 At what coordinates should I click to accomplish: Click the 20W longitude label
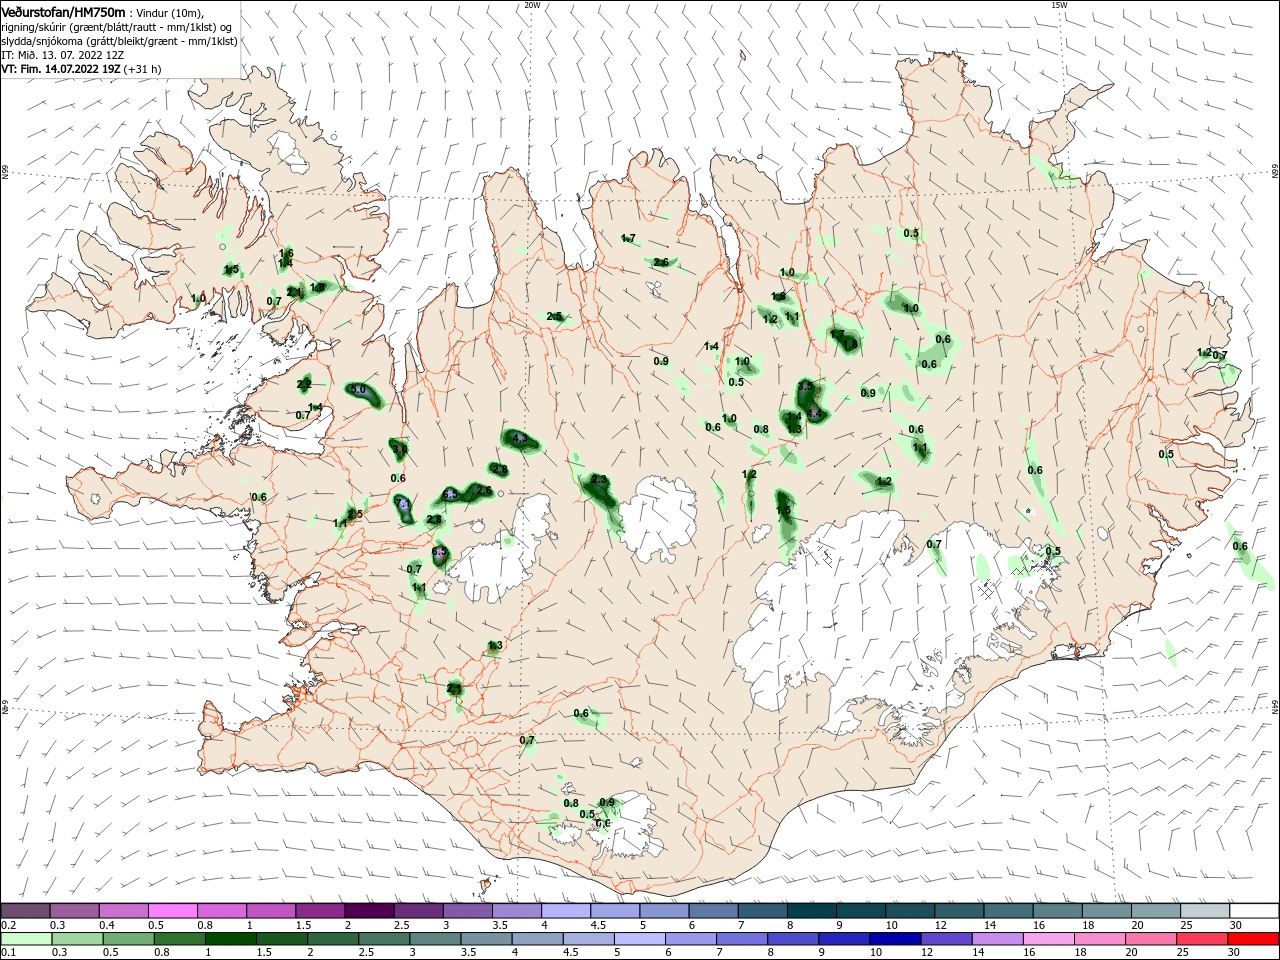(x=532, y=5)
